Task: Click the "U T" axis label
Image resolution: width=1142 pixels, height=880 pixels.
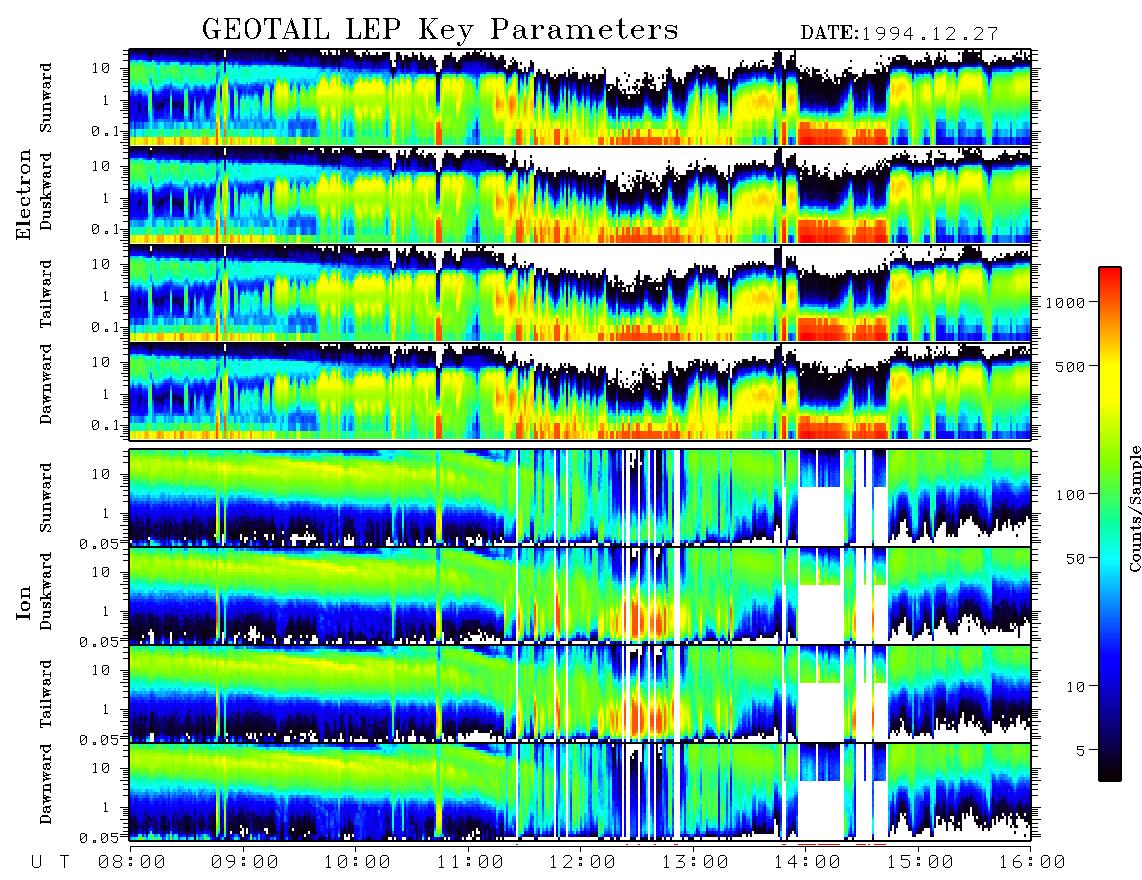Action: [x=51, y=862]
